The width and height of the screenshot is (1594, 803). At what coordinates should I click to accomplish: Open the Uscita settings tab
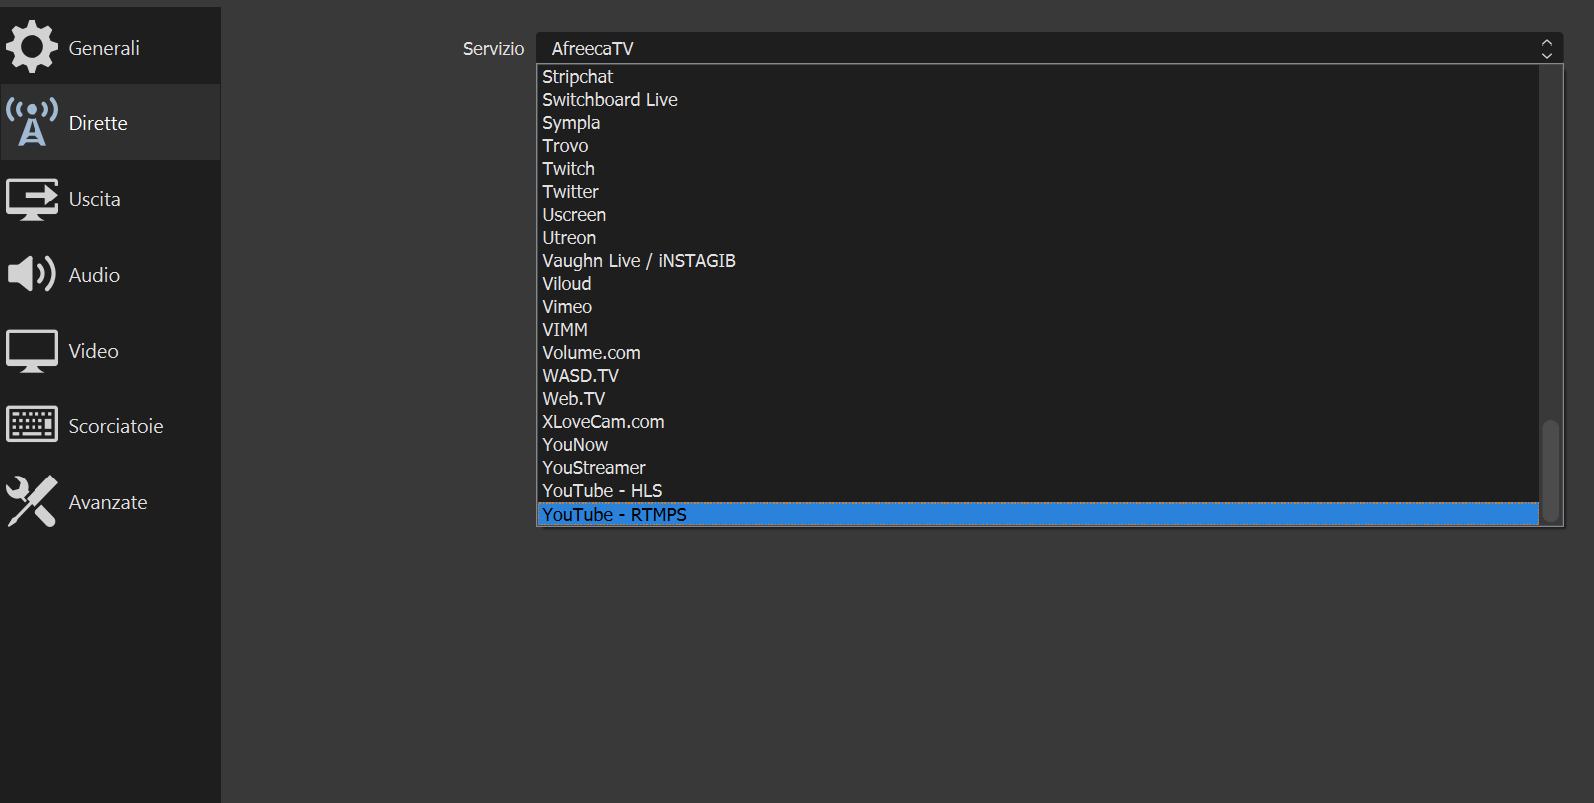[110, 198]
